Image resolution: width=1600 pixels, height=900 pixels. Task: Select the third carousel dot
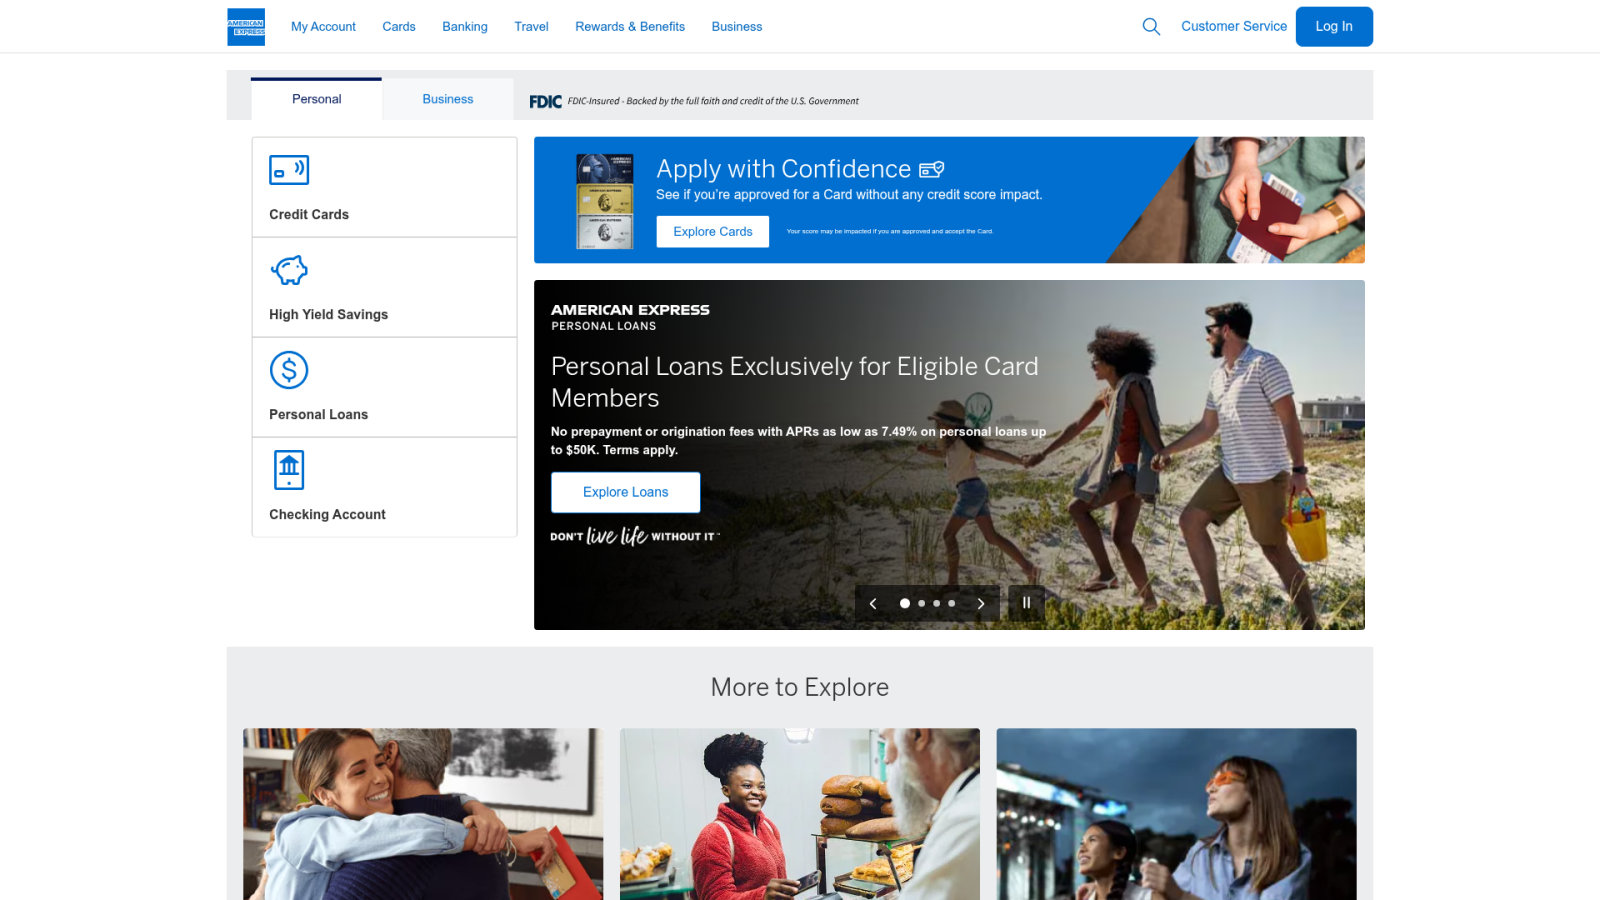936,604
